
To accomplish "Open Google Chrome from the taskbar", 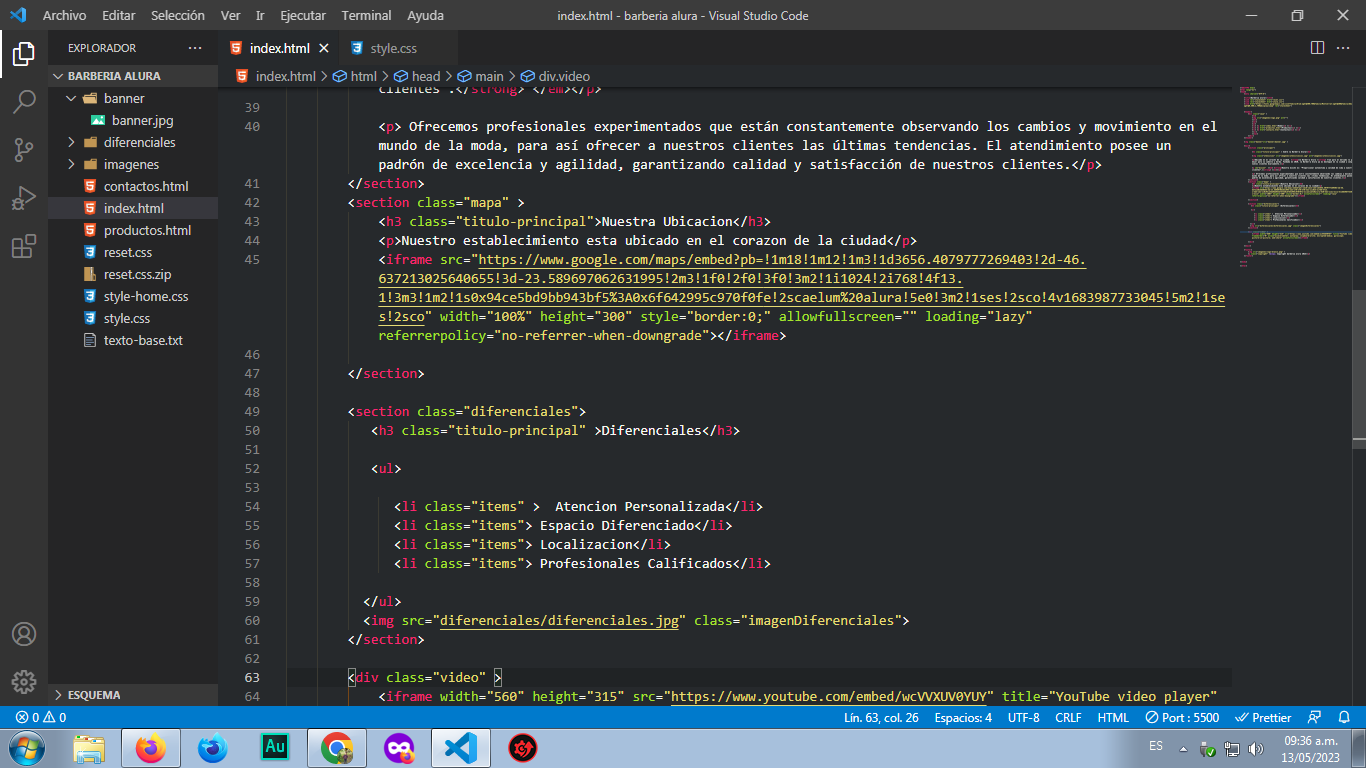I will [336, 748].
